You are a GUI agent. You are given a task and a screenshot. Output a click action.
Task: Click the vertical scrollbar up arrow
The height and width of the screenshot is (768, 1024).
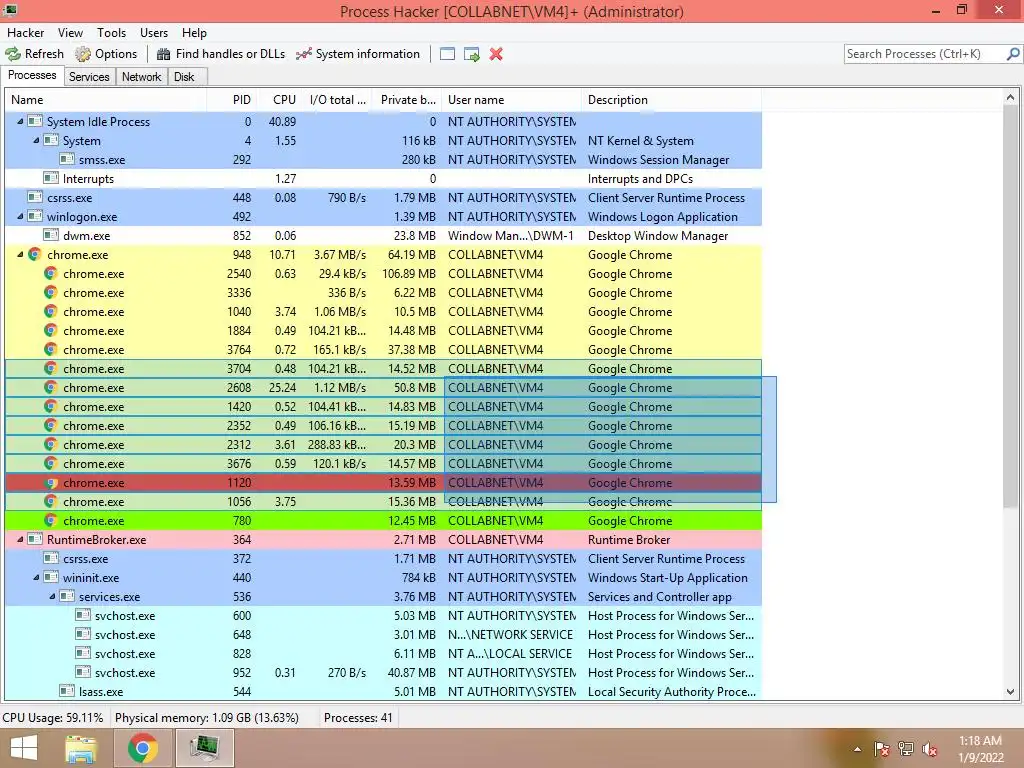click(x=1010, y=98)
